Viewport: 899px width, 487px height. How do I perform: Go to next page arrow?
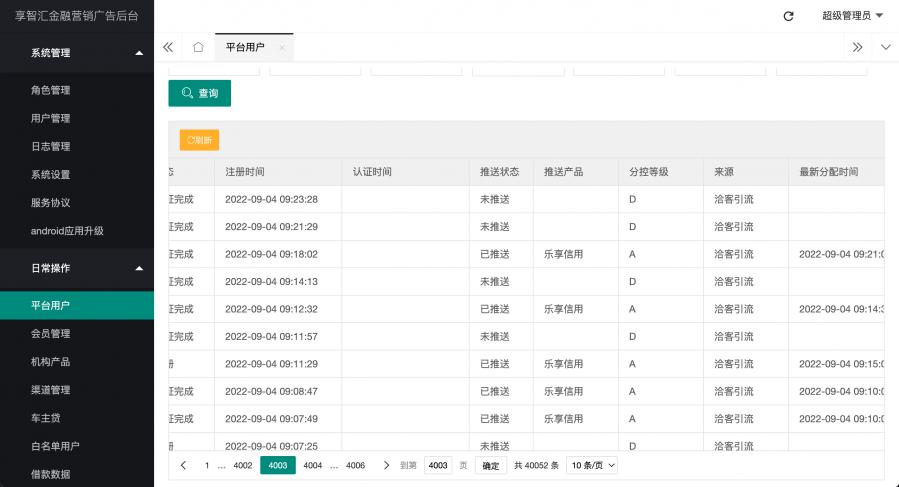(x=386, y=465)
